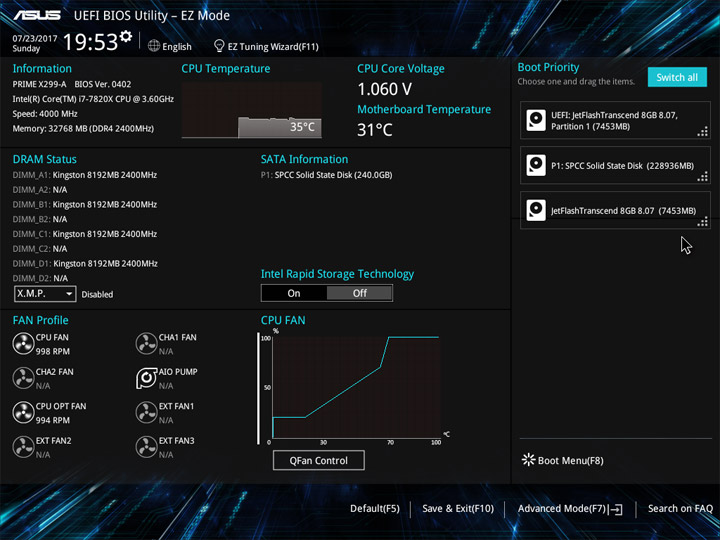This screenshot has height=540, width=720.
Task: Switch to Advanced Mode(F7)
Action: [x=570, y=509]
